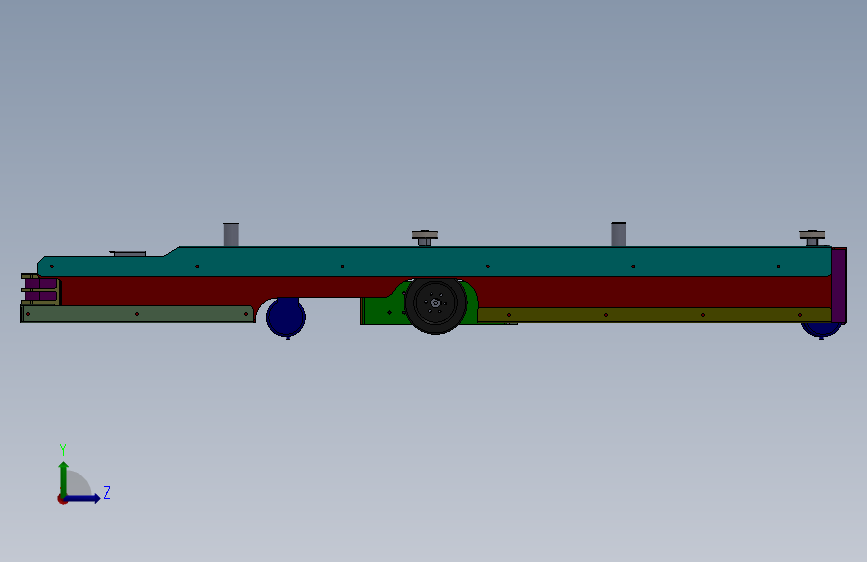Click the Z label on the triad

[x=107, y=492]
